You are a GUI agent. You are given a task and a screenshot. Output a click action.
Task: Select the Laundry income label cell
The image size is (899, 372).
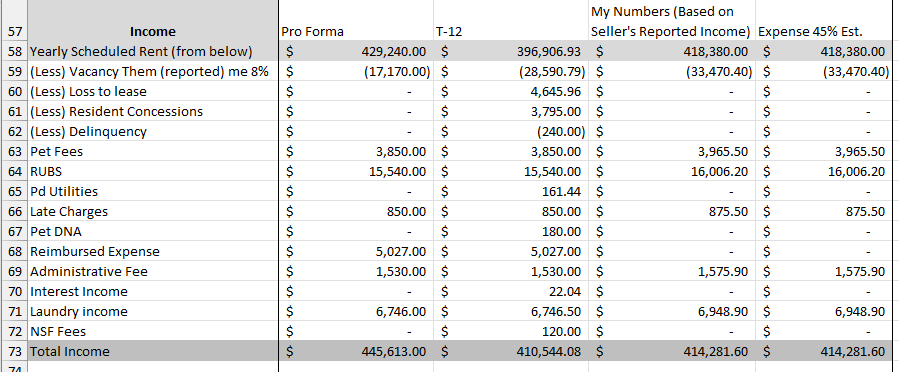153,311
